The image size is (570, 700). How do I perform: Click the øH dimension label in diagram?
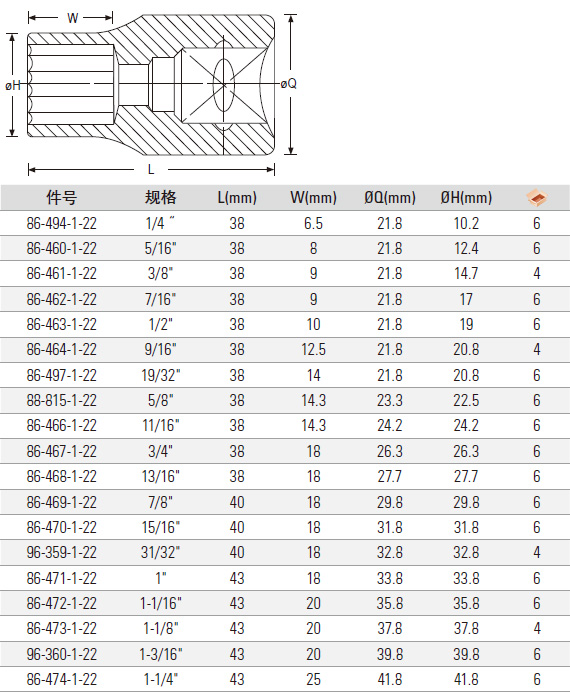point(13,85)
